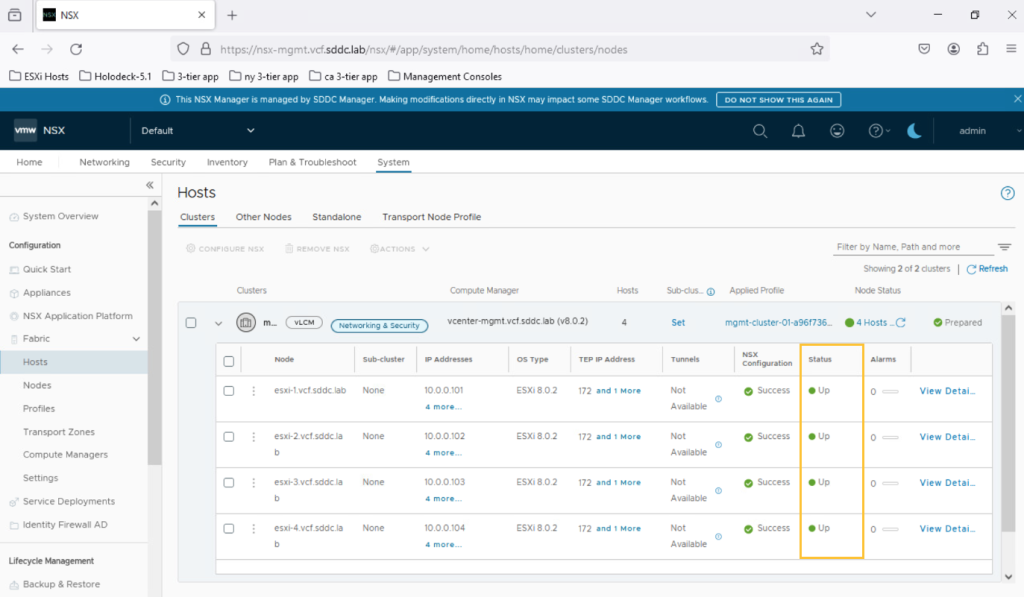
Task: Open row actions menu for esxi-3 host
Action: click(253, 483)
